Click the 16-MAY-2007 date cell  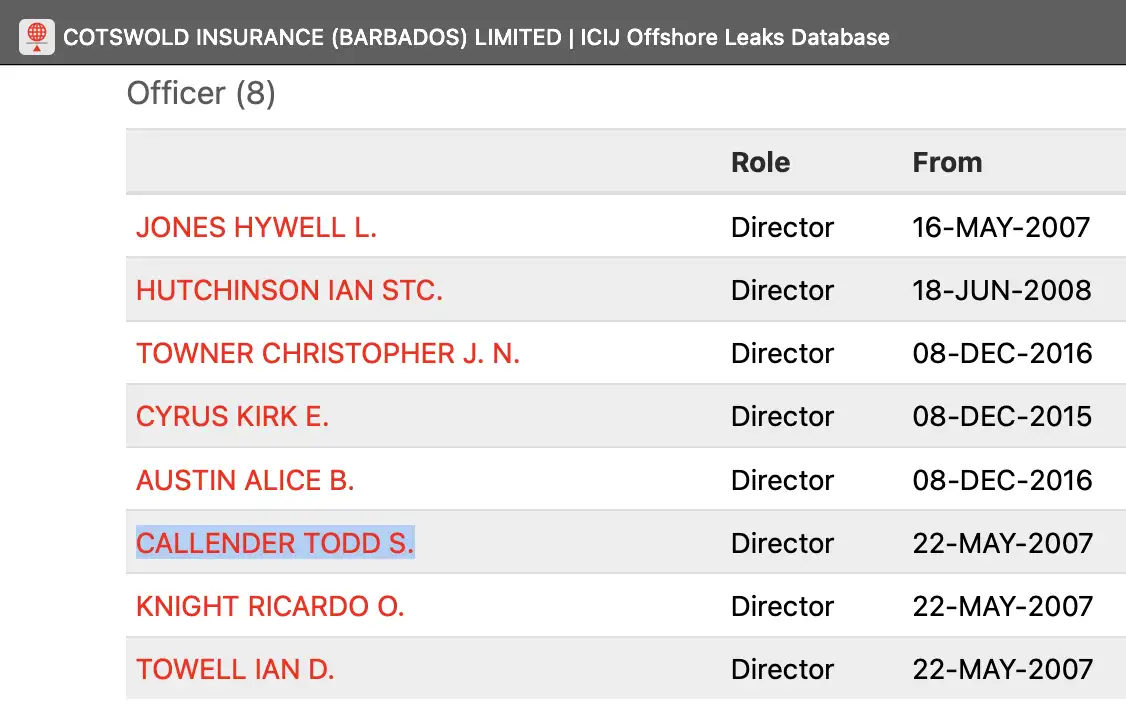[x=1001, y=227]
